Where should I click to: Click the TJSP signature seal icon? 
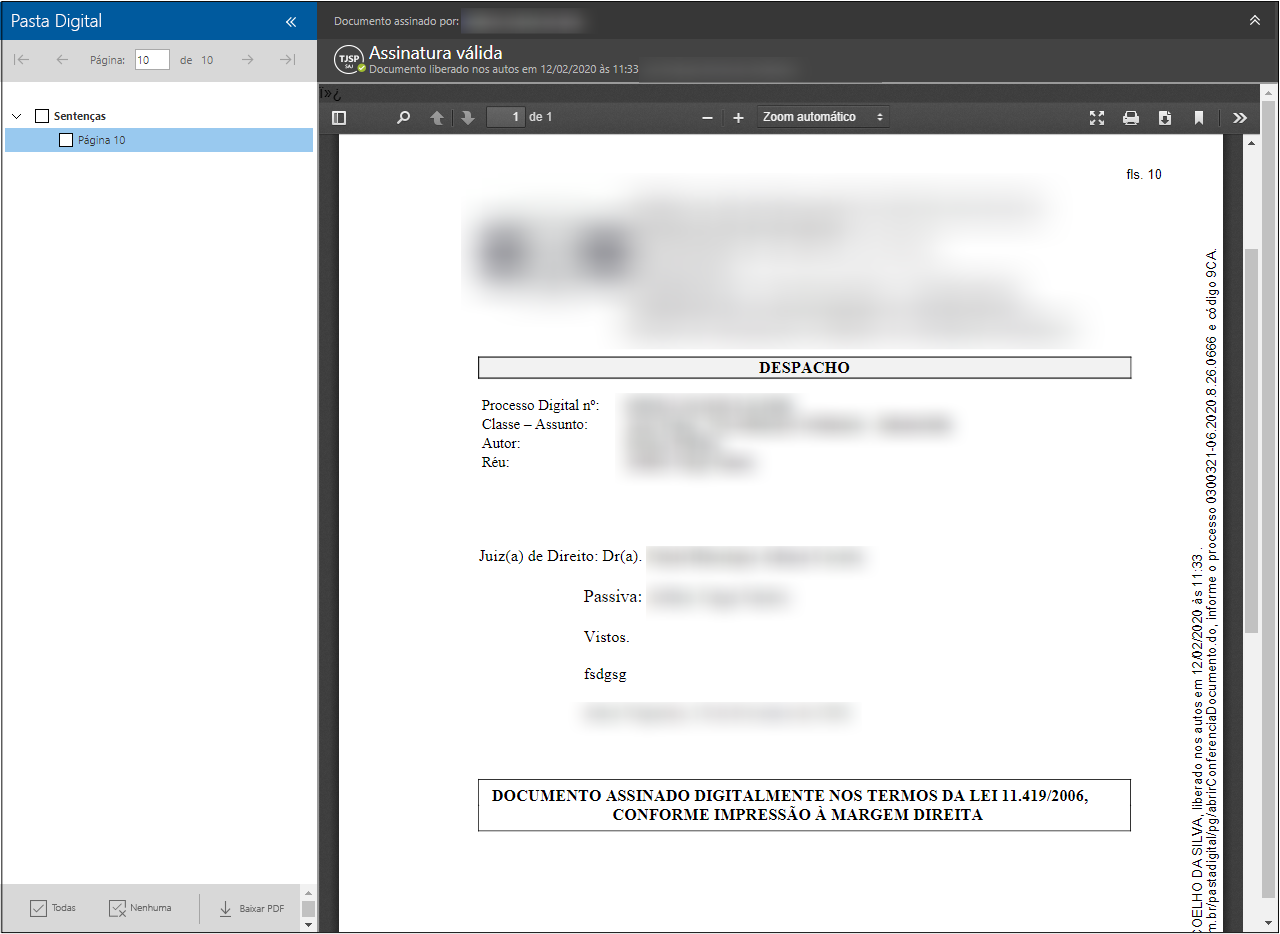(x=348, y=60)
